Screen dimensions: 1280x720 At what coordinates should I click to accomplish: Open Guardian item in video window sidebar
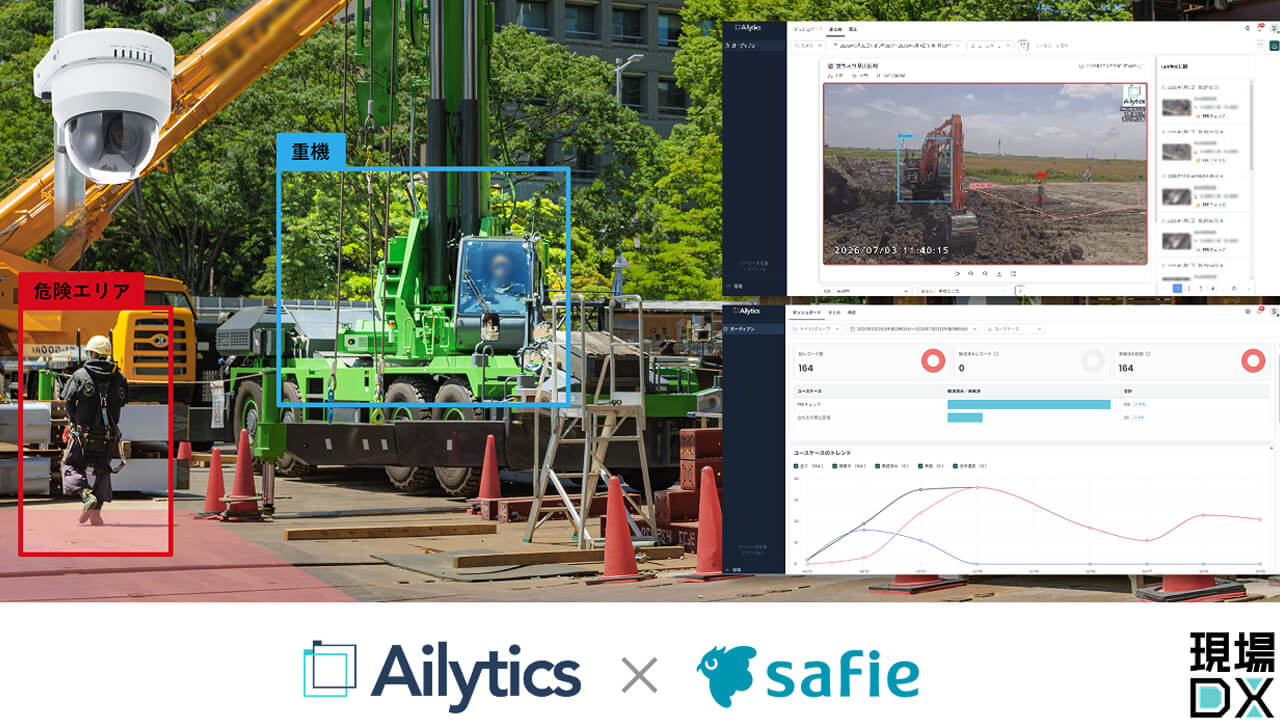[x=753, y=45]
